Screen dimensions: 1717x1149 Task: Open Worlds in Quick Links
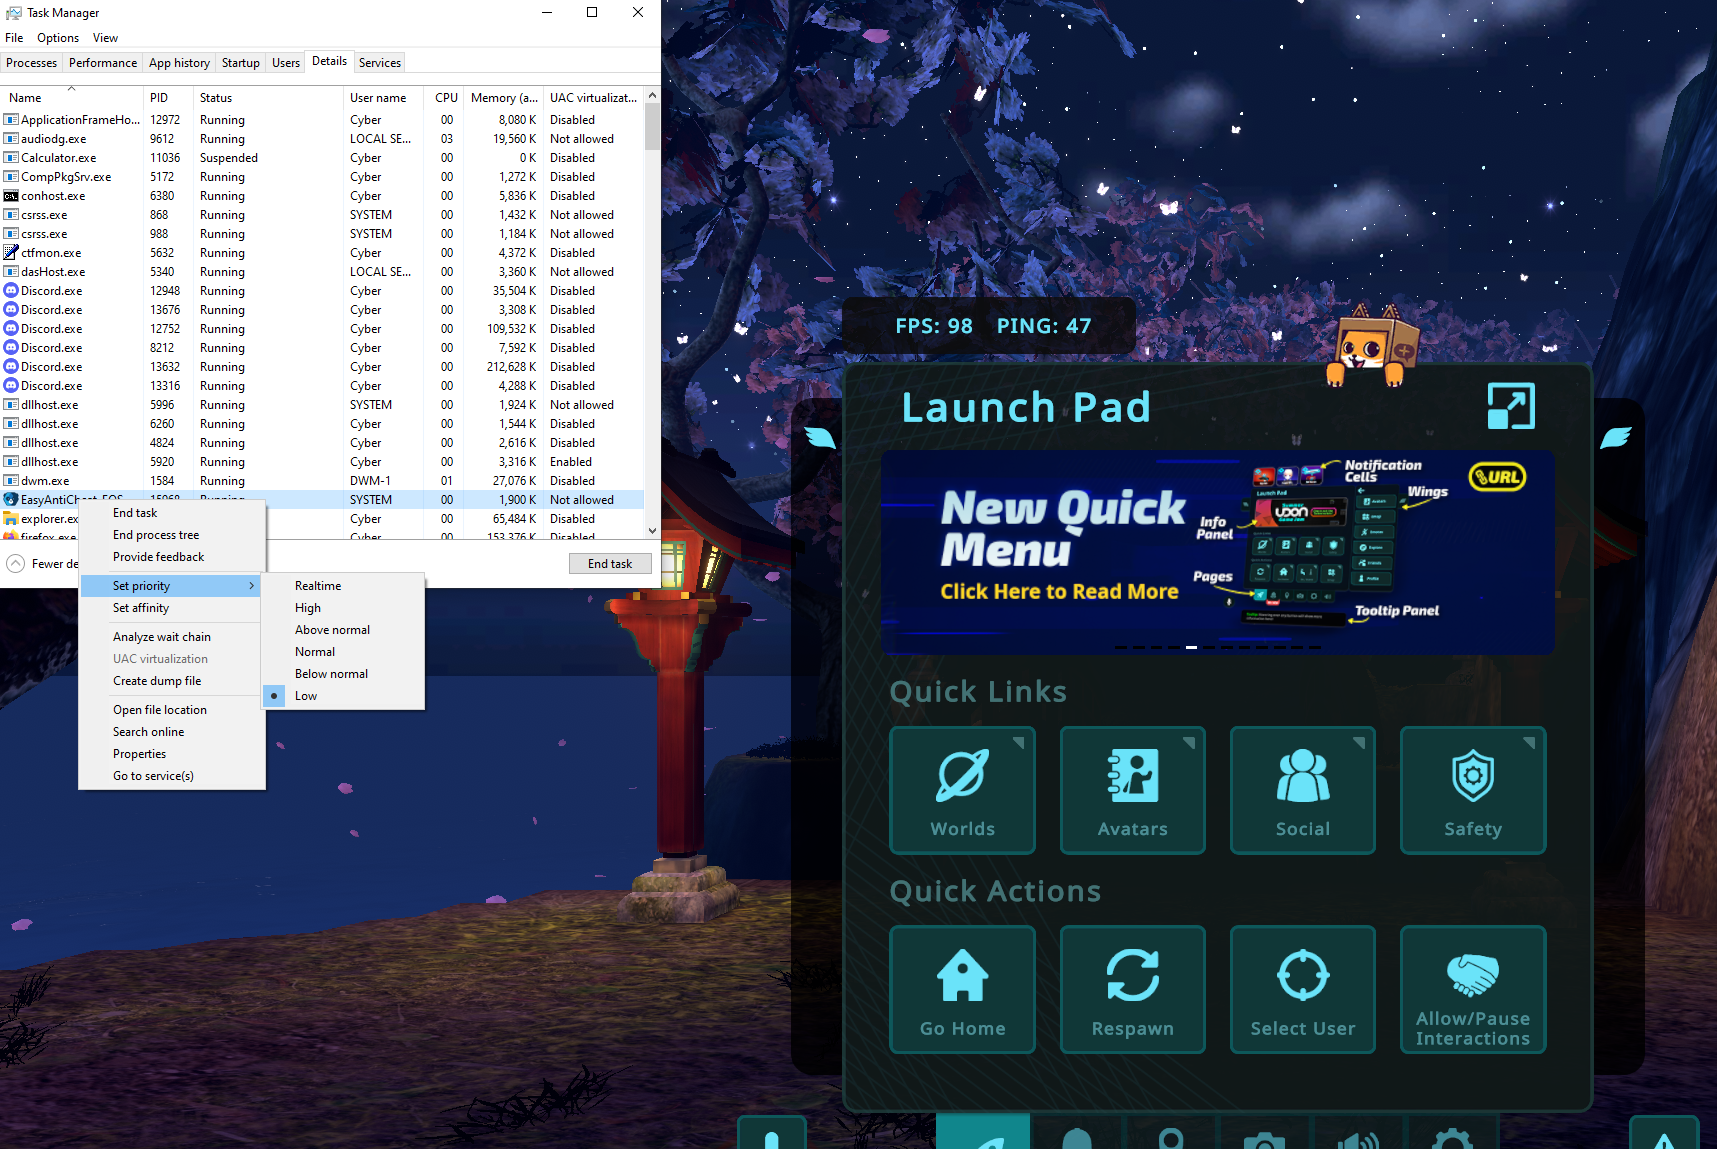962,790
